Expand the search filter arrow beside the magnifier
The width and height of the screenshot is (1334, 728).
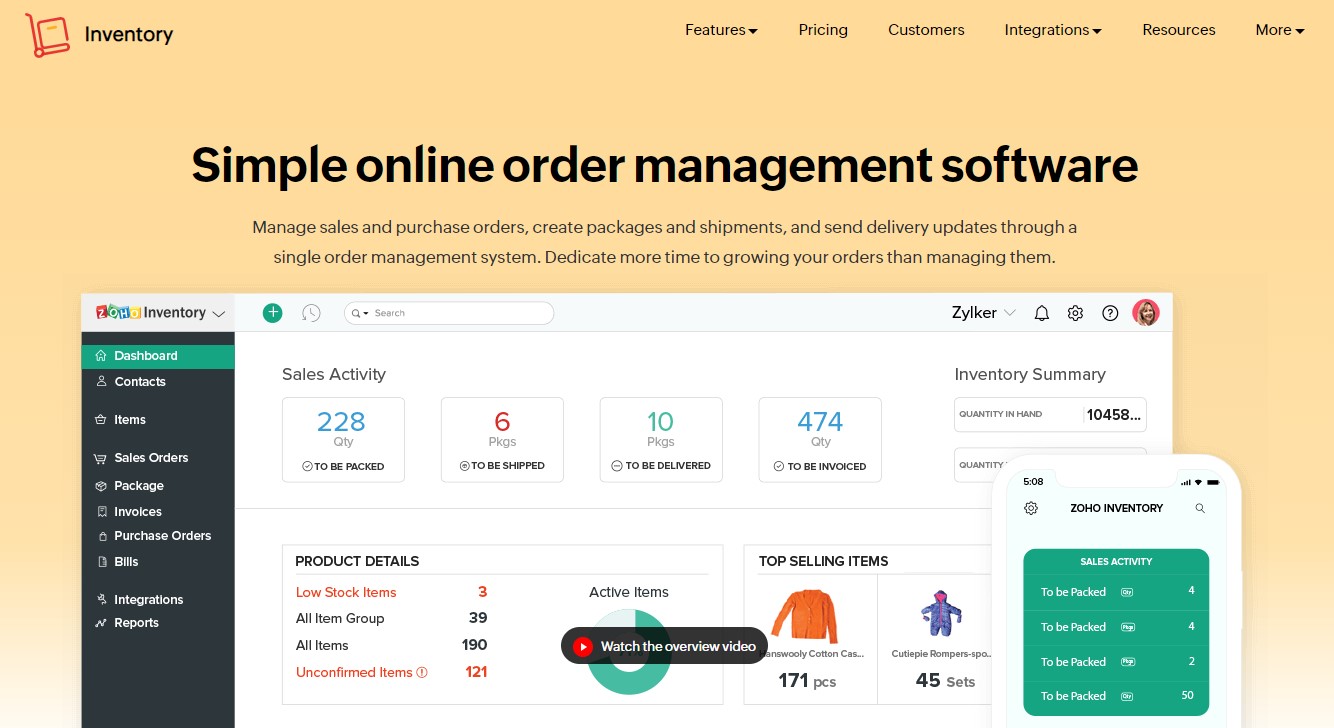tap(364, 312)
